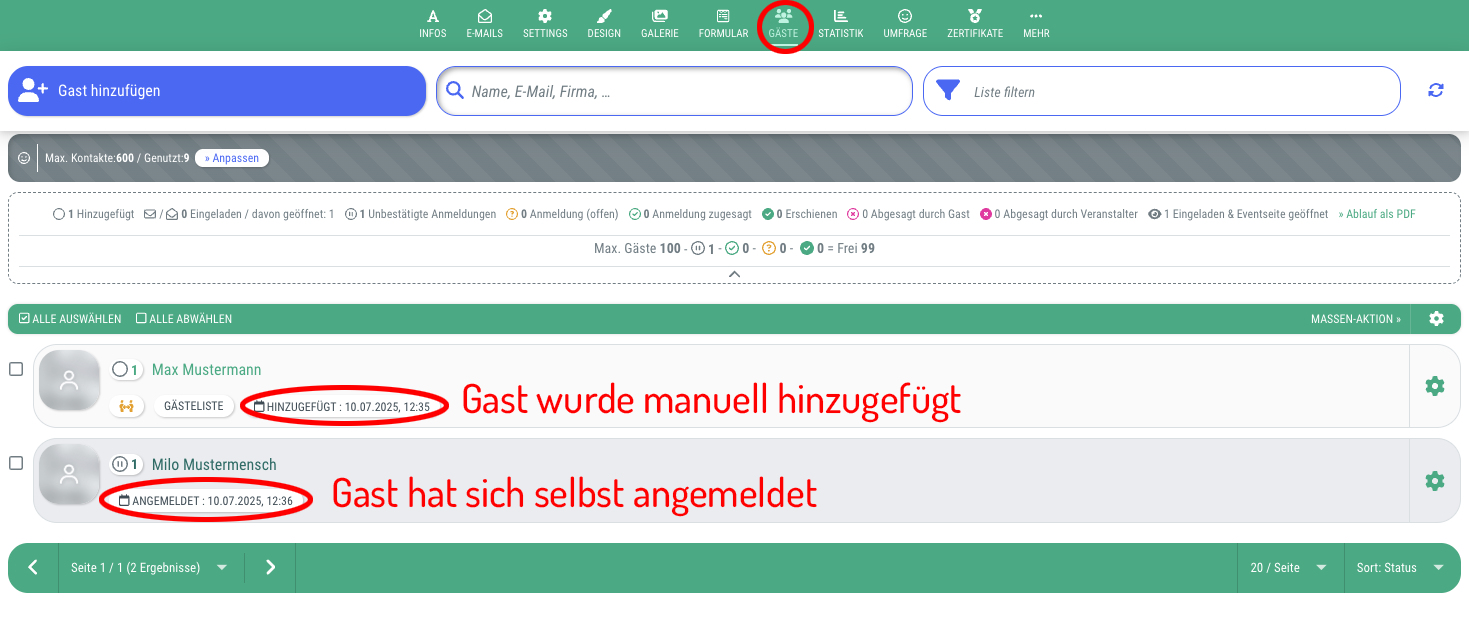This screenshot has height=627, width=1469.
Task: Click Max Mustermann's status circle badge
Action: pyautogui.click(x=126, y=370)
